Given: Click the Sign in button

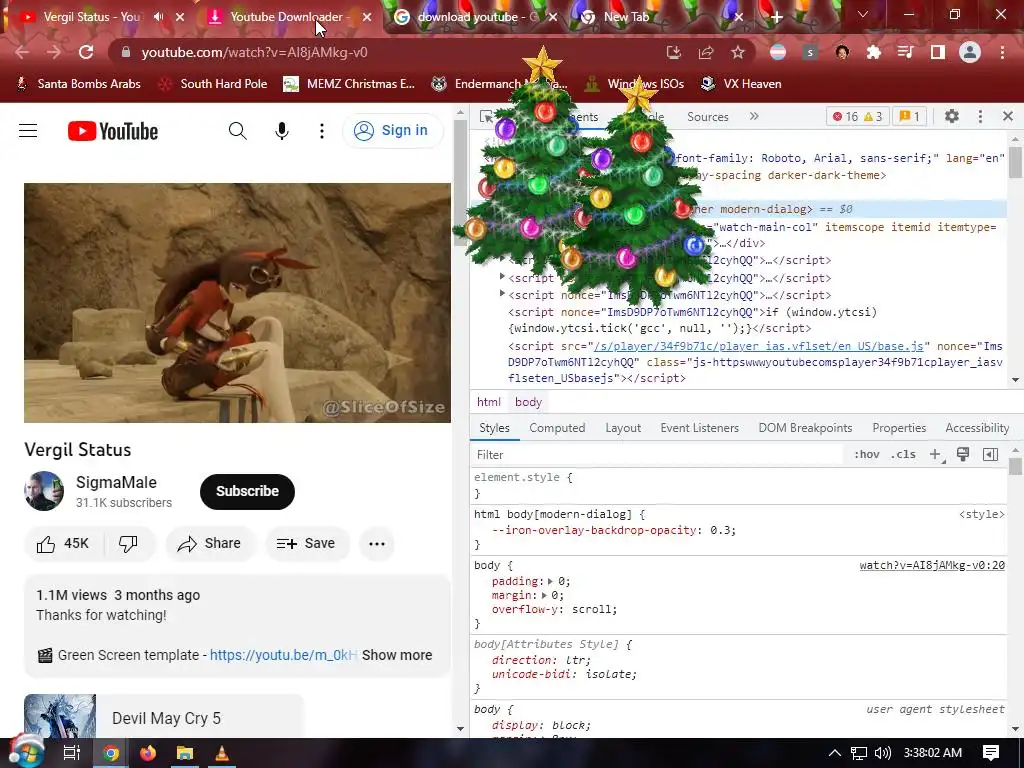Looking at the screenshot, I should coord(392,131).
